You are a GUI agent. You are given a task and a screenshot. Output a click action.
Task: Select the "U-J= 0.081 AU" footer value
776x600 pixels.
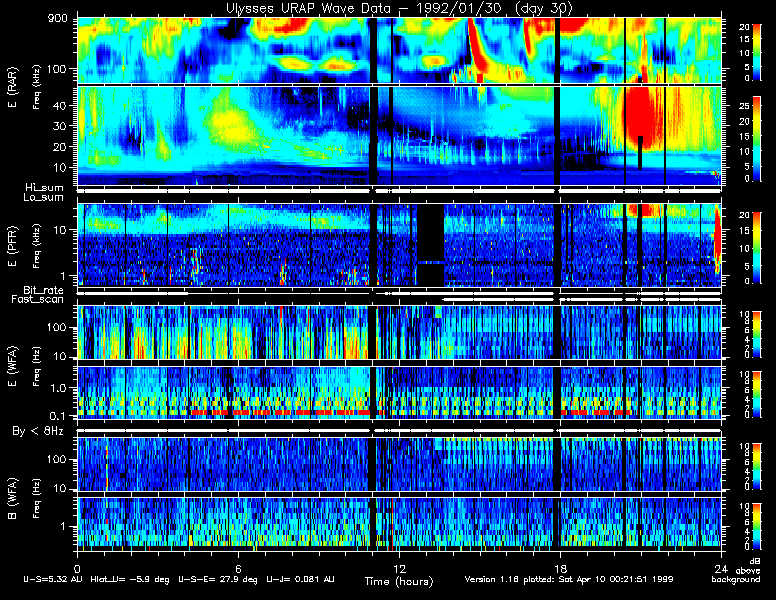[300, 579]
